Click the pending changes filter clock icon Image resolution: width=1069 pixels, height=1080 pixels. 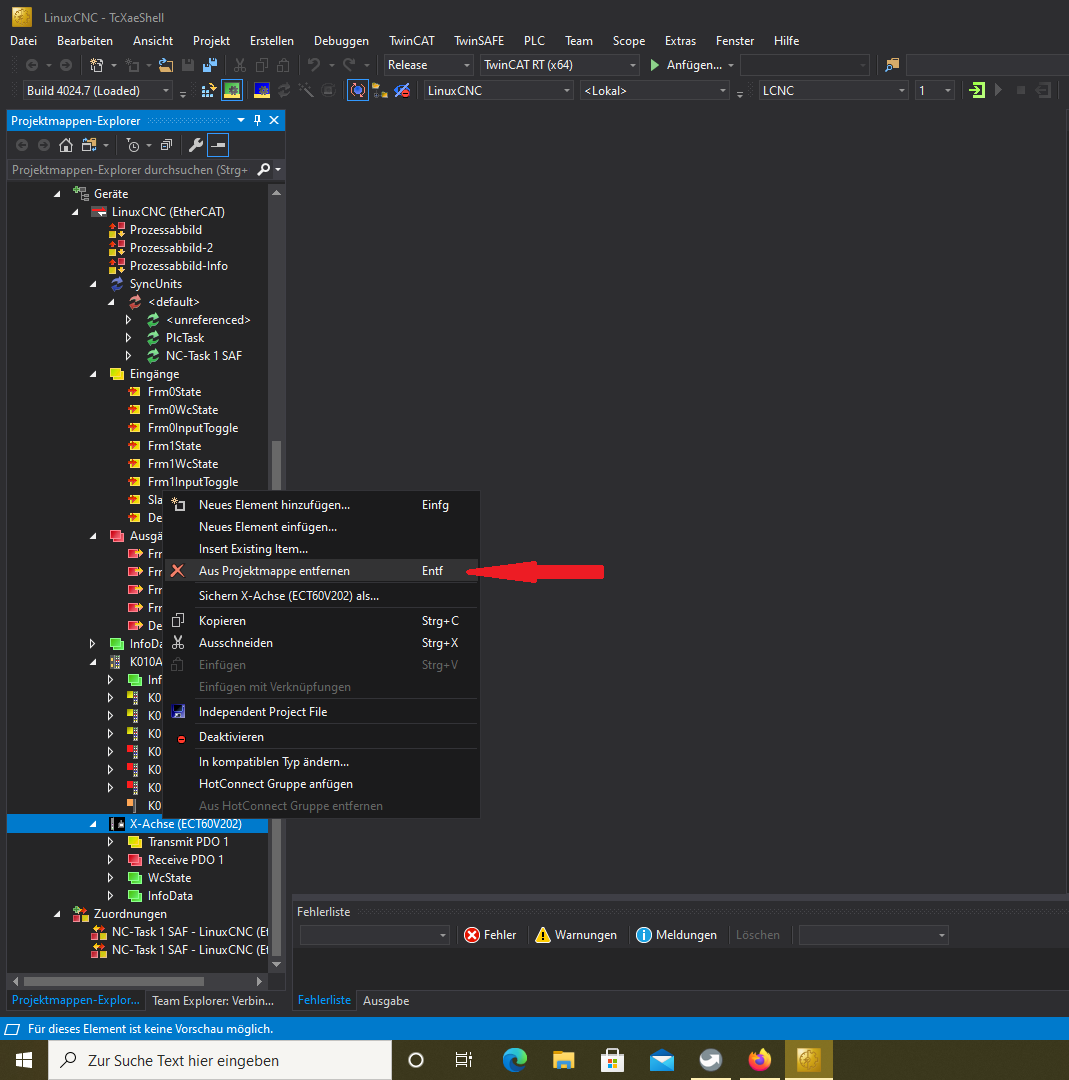pos(133,145)
